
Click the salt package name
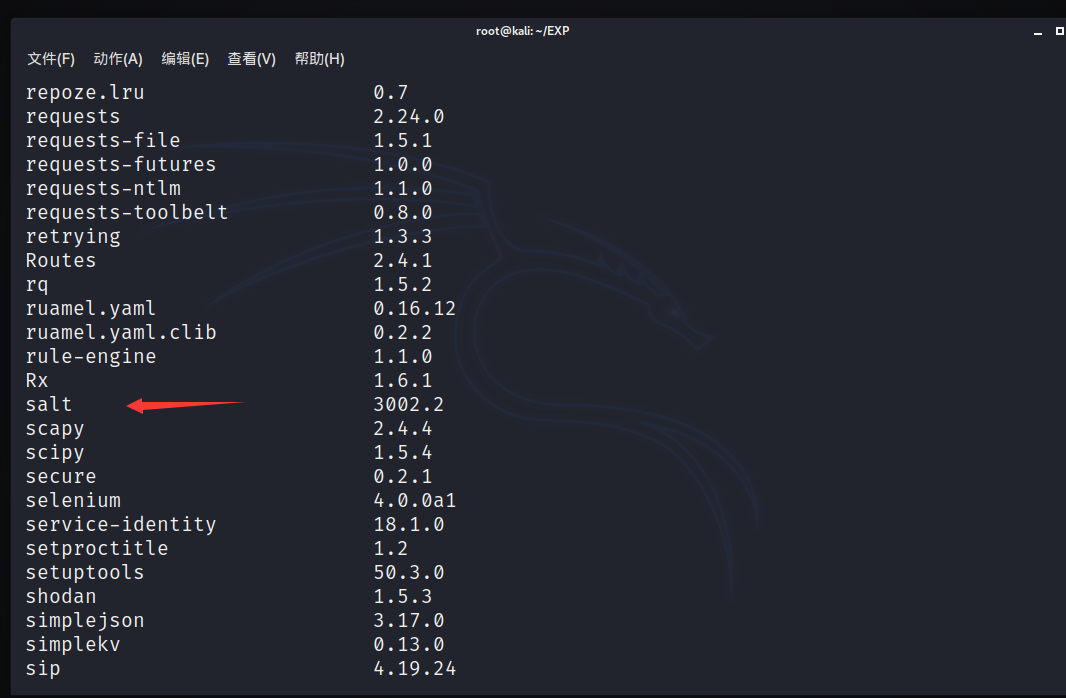49,405
